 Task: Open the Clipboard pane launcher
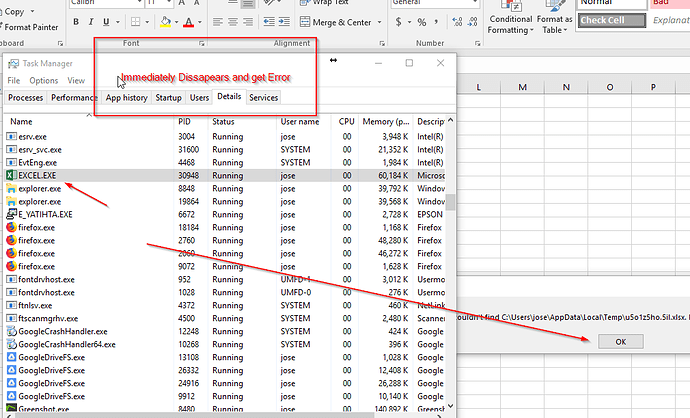(60, 43)
